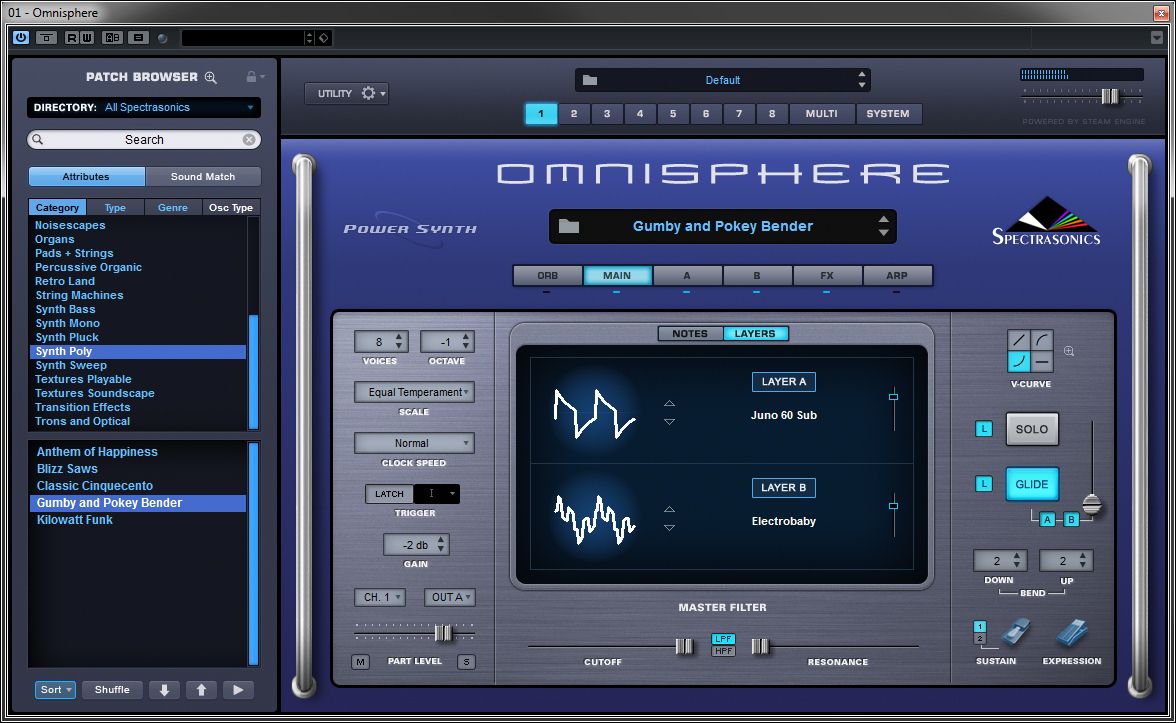Enable the LPF master filter mode
1176x723 pixels.
click(723, 639)
